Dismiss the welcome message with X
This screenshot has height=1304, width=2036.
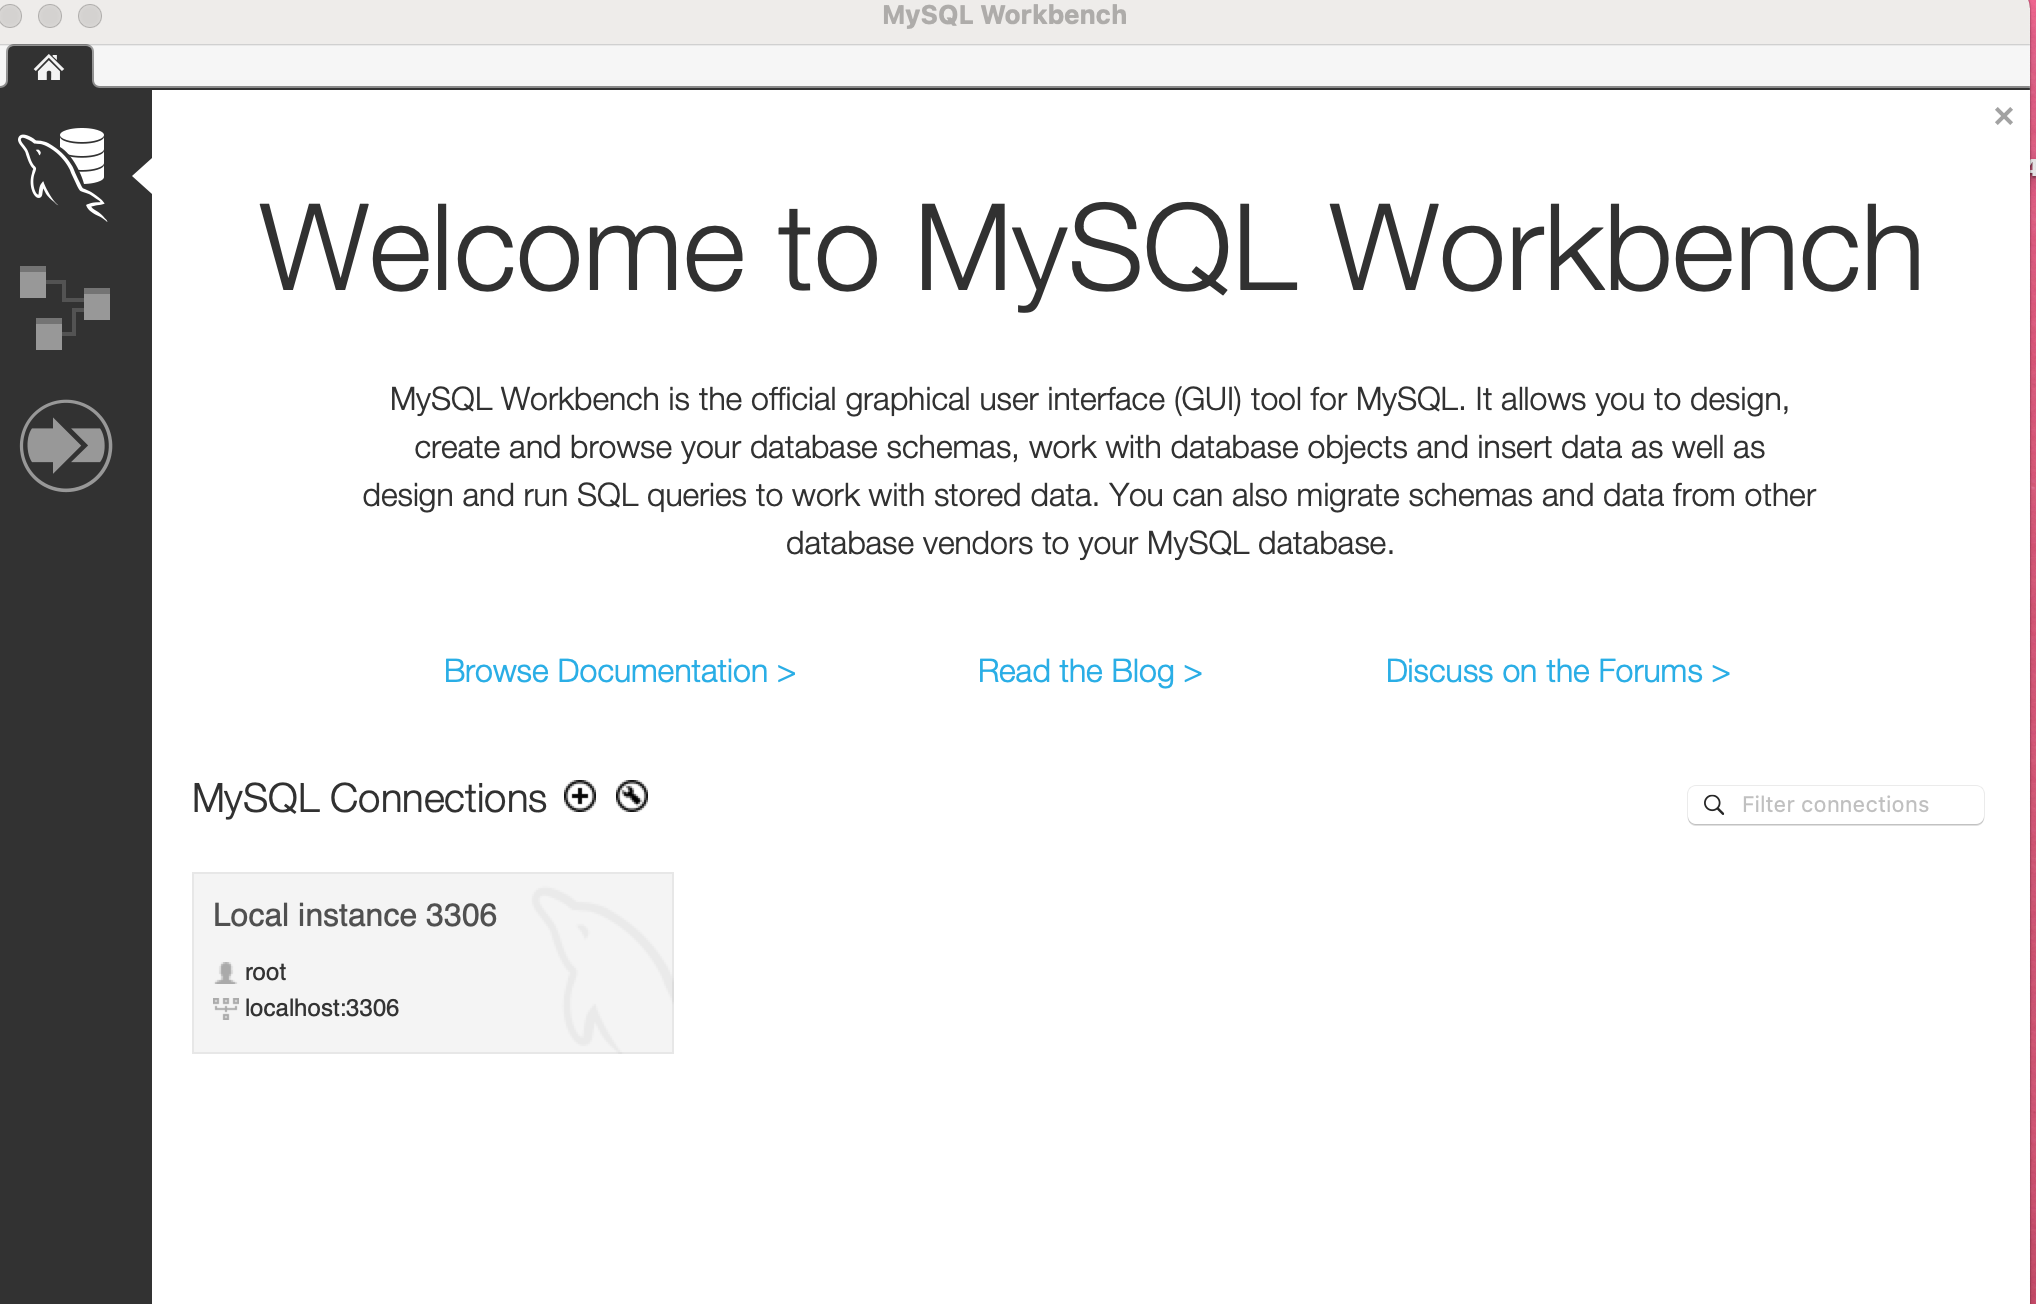coord(2003,117)
